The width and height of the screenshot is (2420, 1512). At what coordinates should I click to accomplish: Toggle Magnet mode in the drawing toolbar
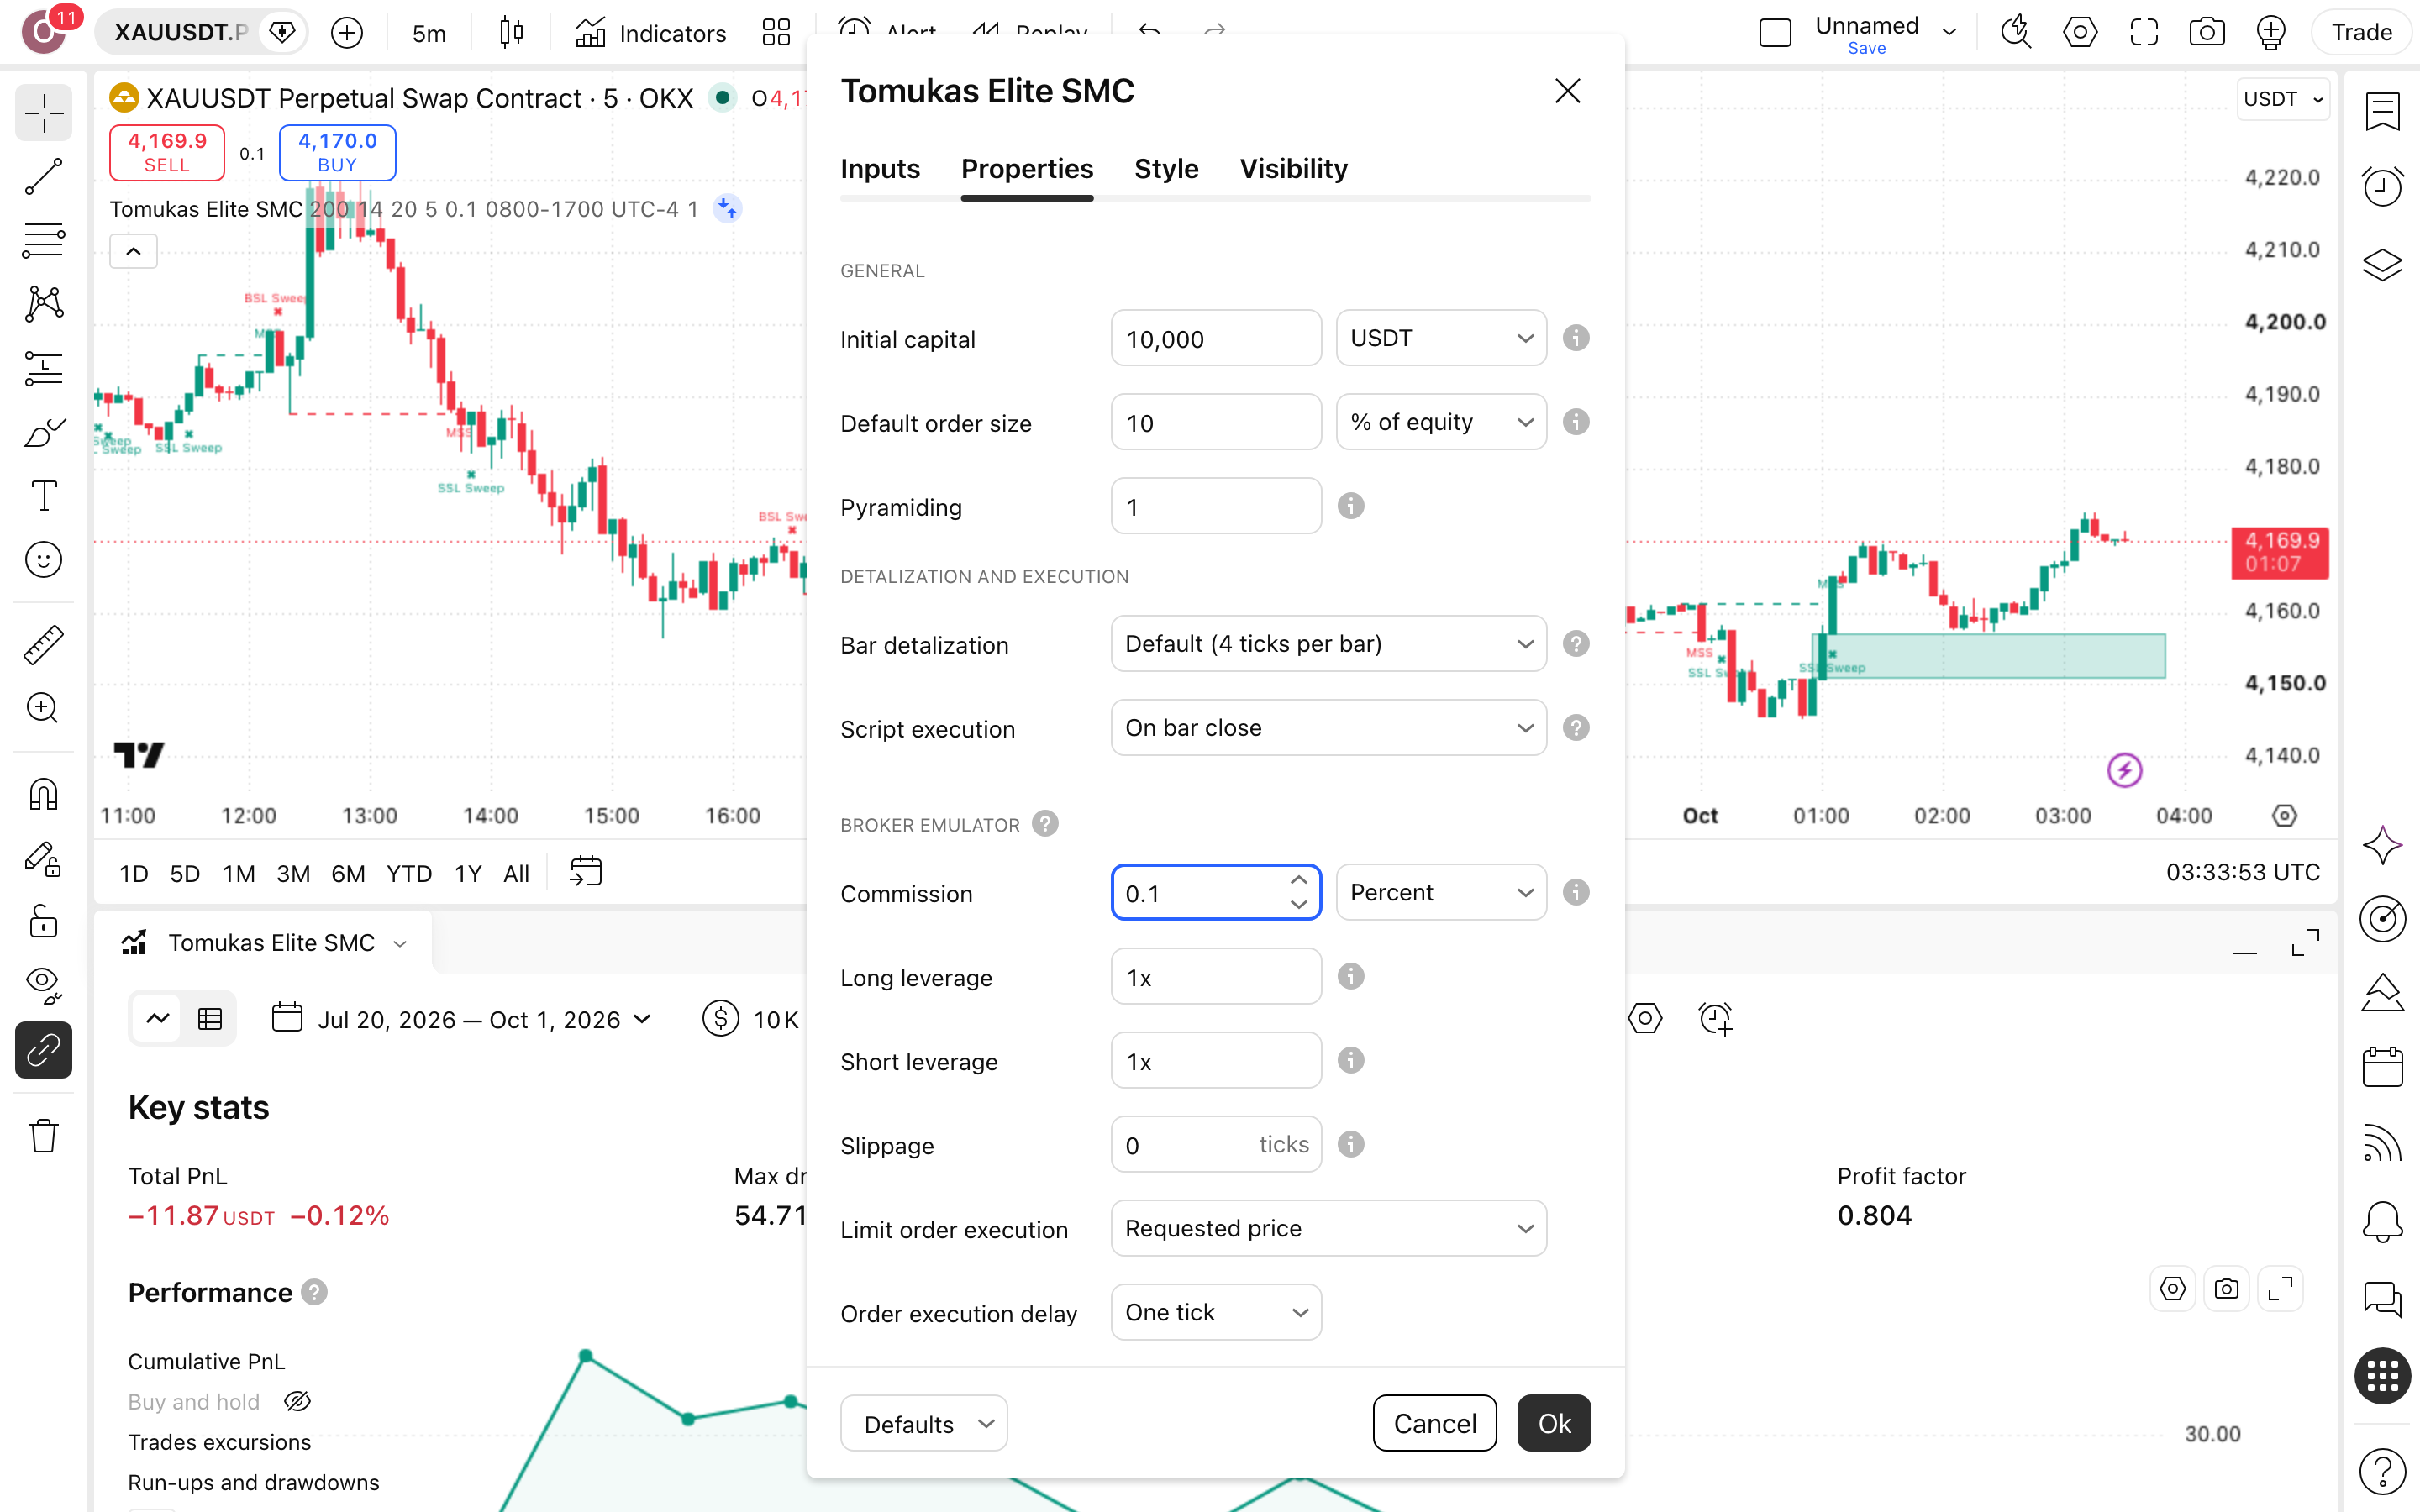pyautogui.click(x=43, y=794)
